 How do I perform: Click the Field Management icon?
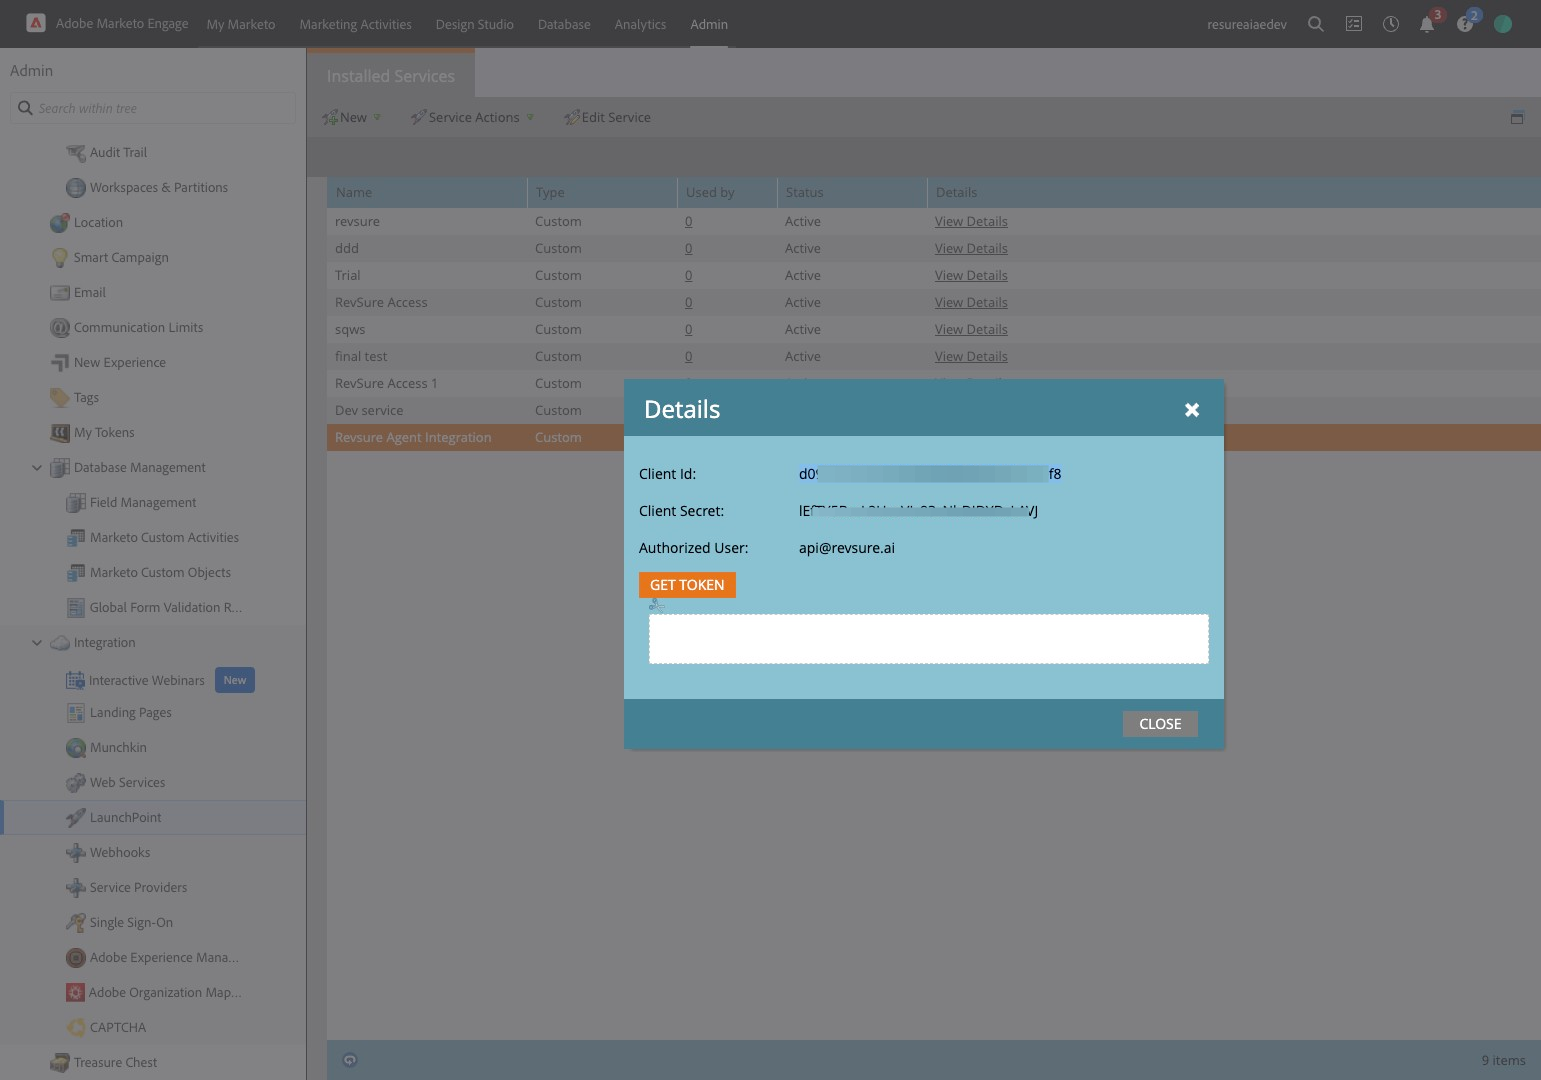coord(76,502)
